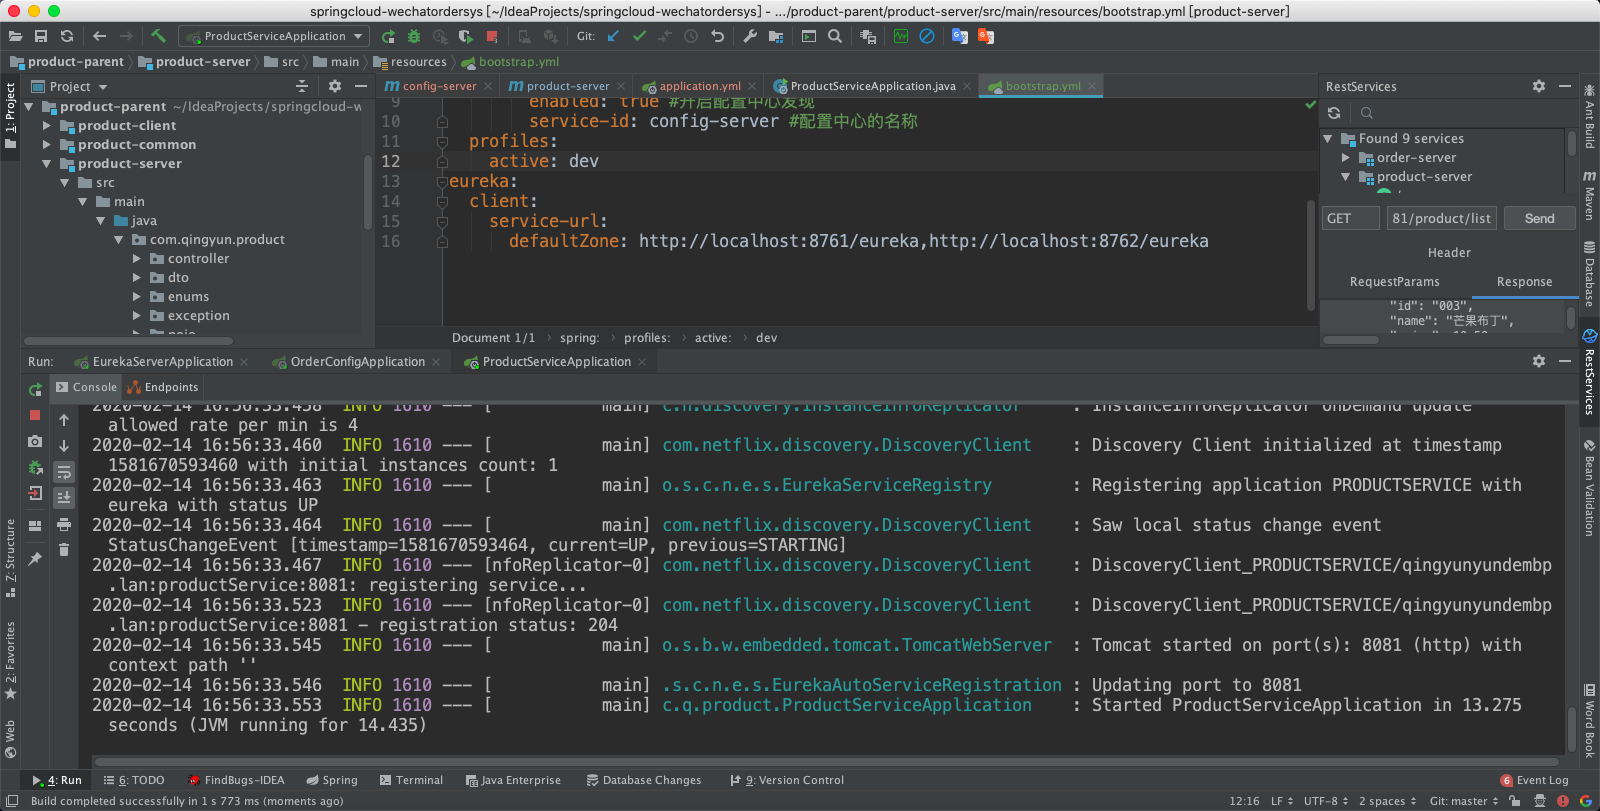Click the request URL field
The width and height of the screenshot is (1600, 811).
point(1442,218)
